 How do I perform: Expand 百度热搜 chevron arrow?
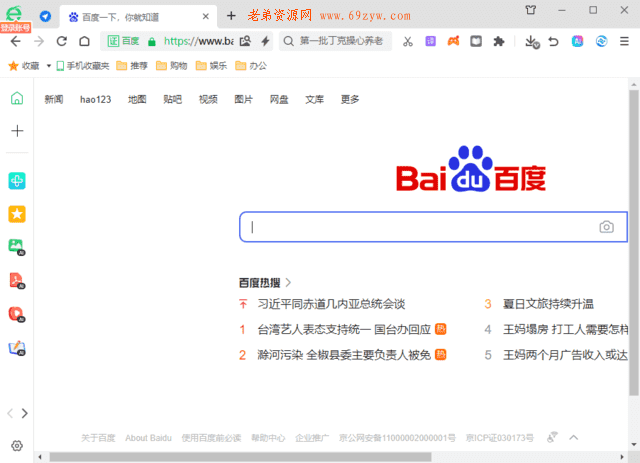tap(289, 283)
